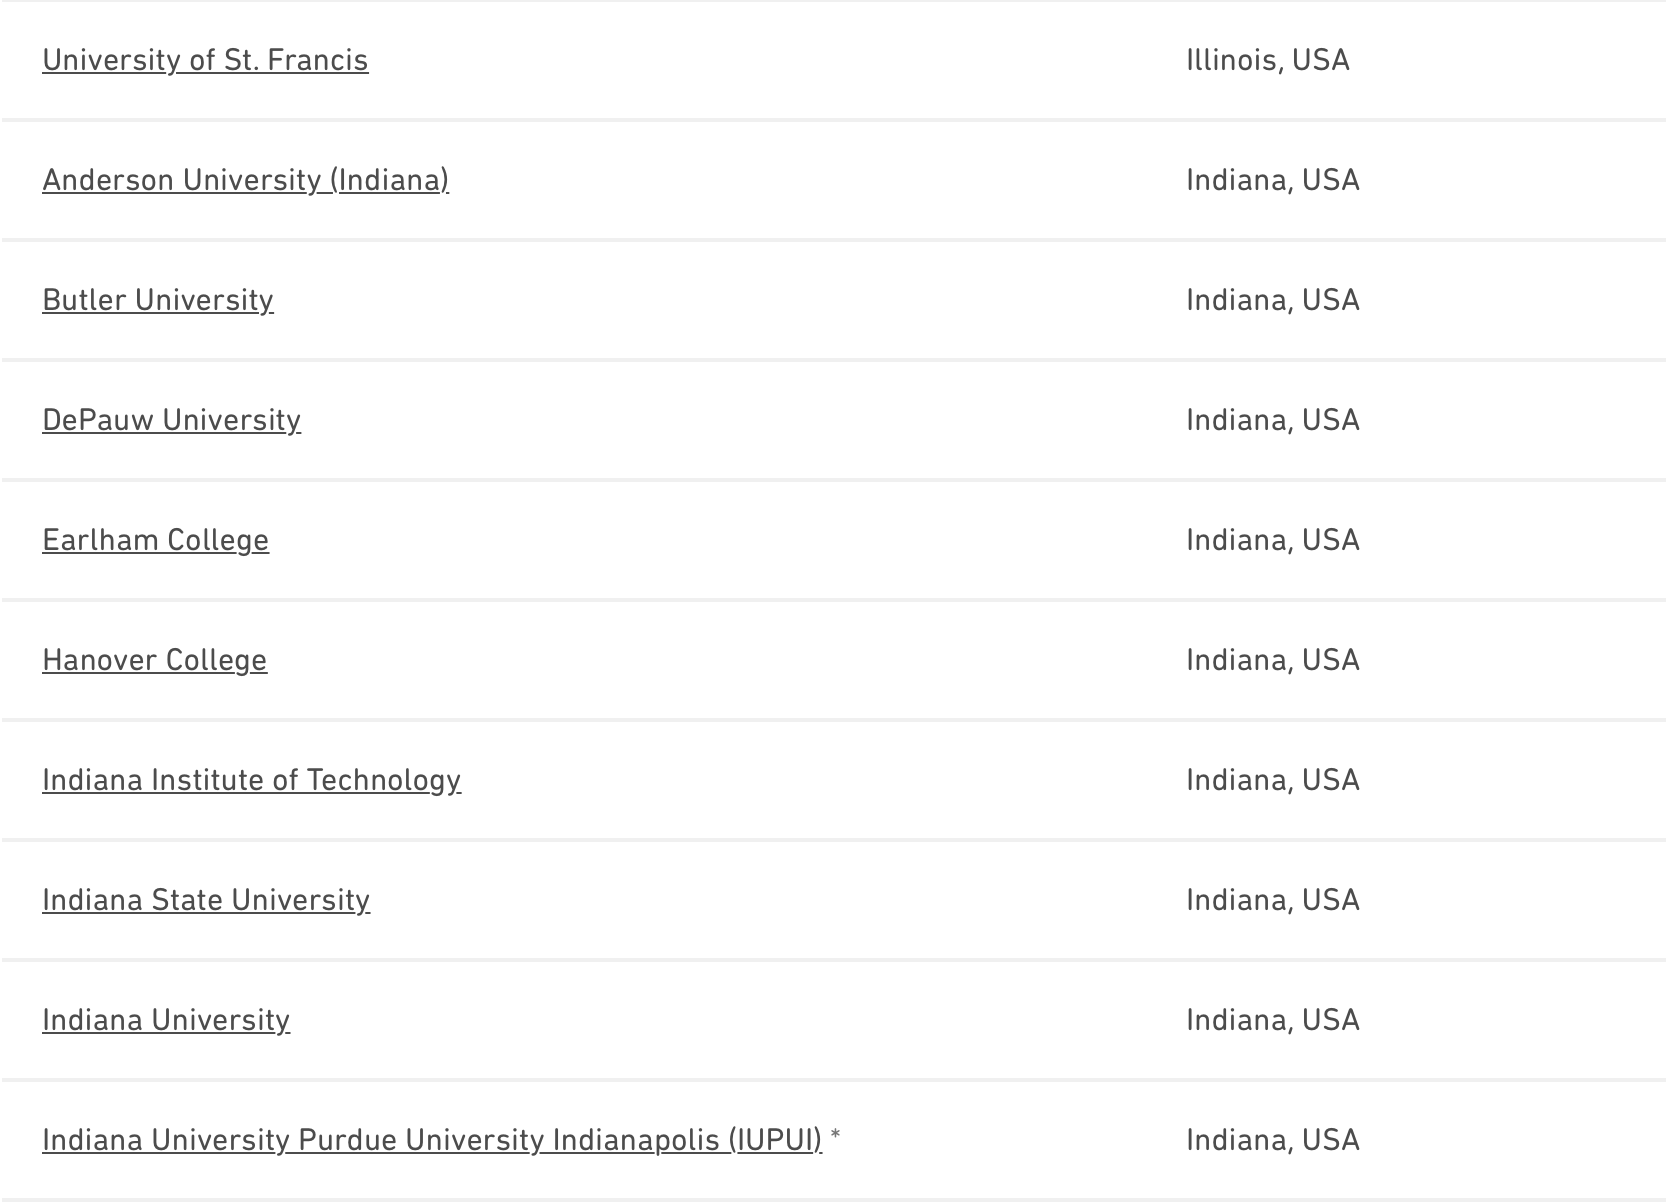Open the Hanover College link
This screenshot has width=1668, height=1204.
pyautogui.click(x=154, y=661)
